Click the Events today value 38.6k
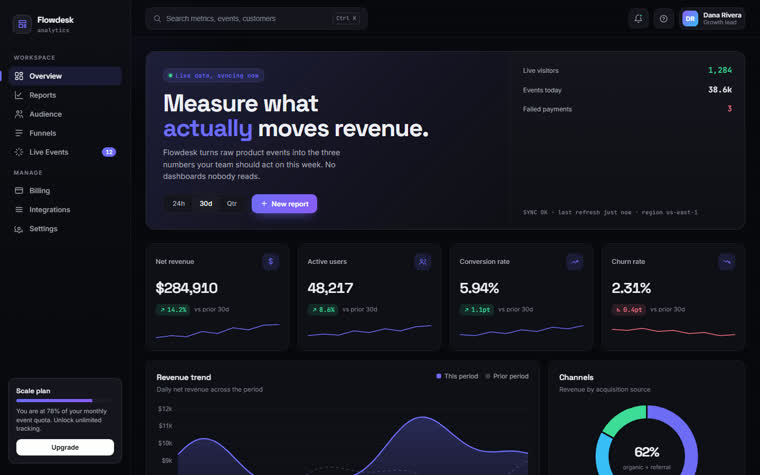 point(720,90)
